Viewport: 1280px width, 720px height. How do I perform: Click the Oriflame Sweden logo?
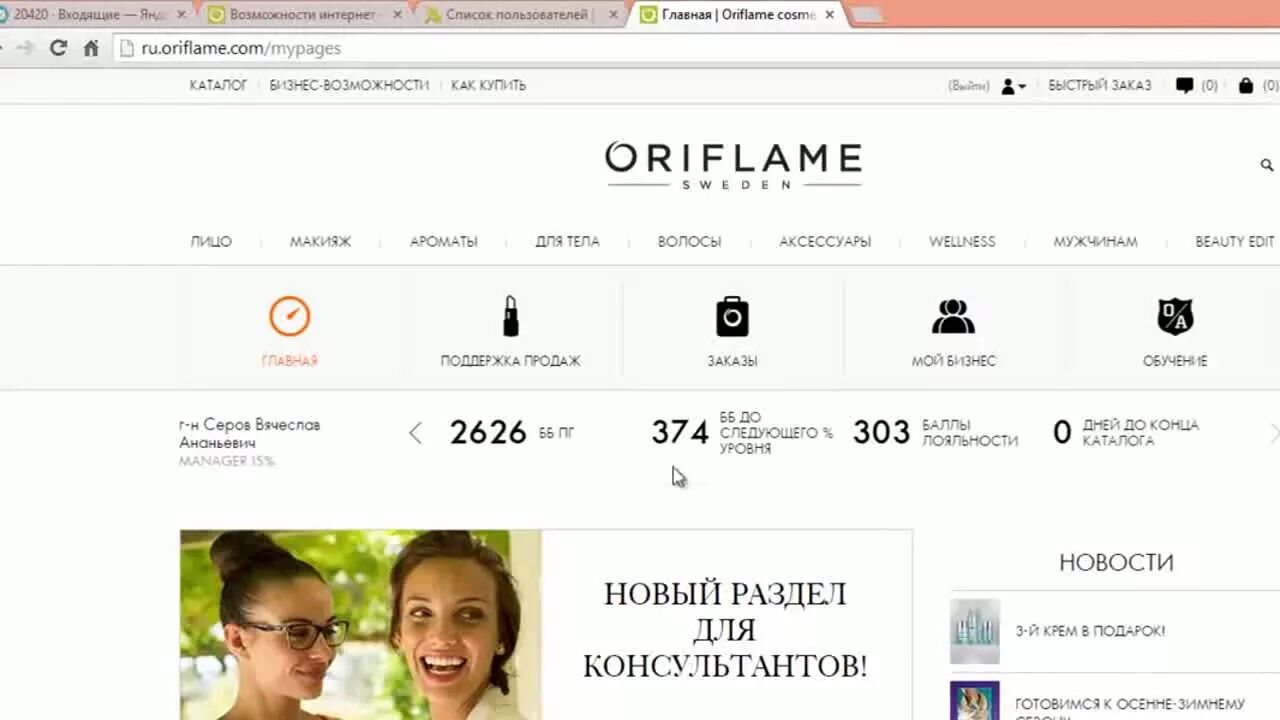(733, 164)
